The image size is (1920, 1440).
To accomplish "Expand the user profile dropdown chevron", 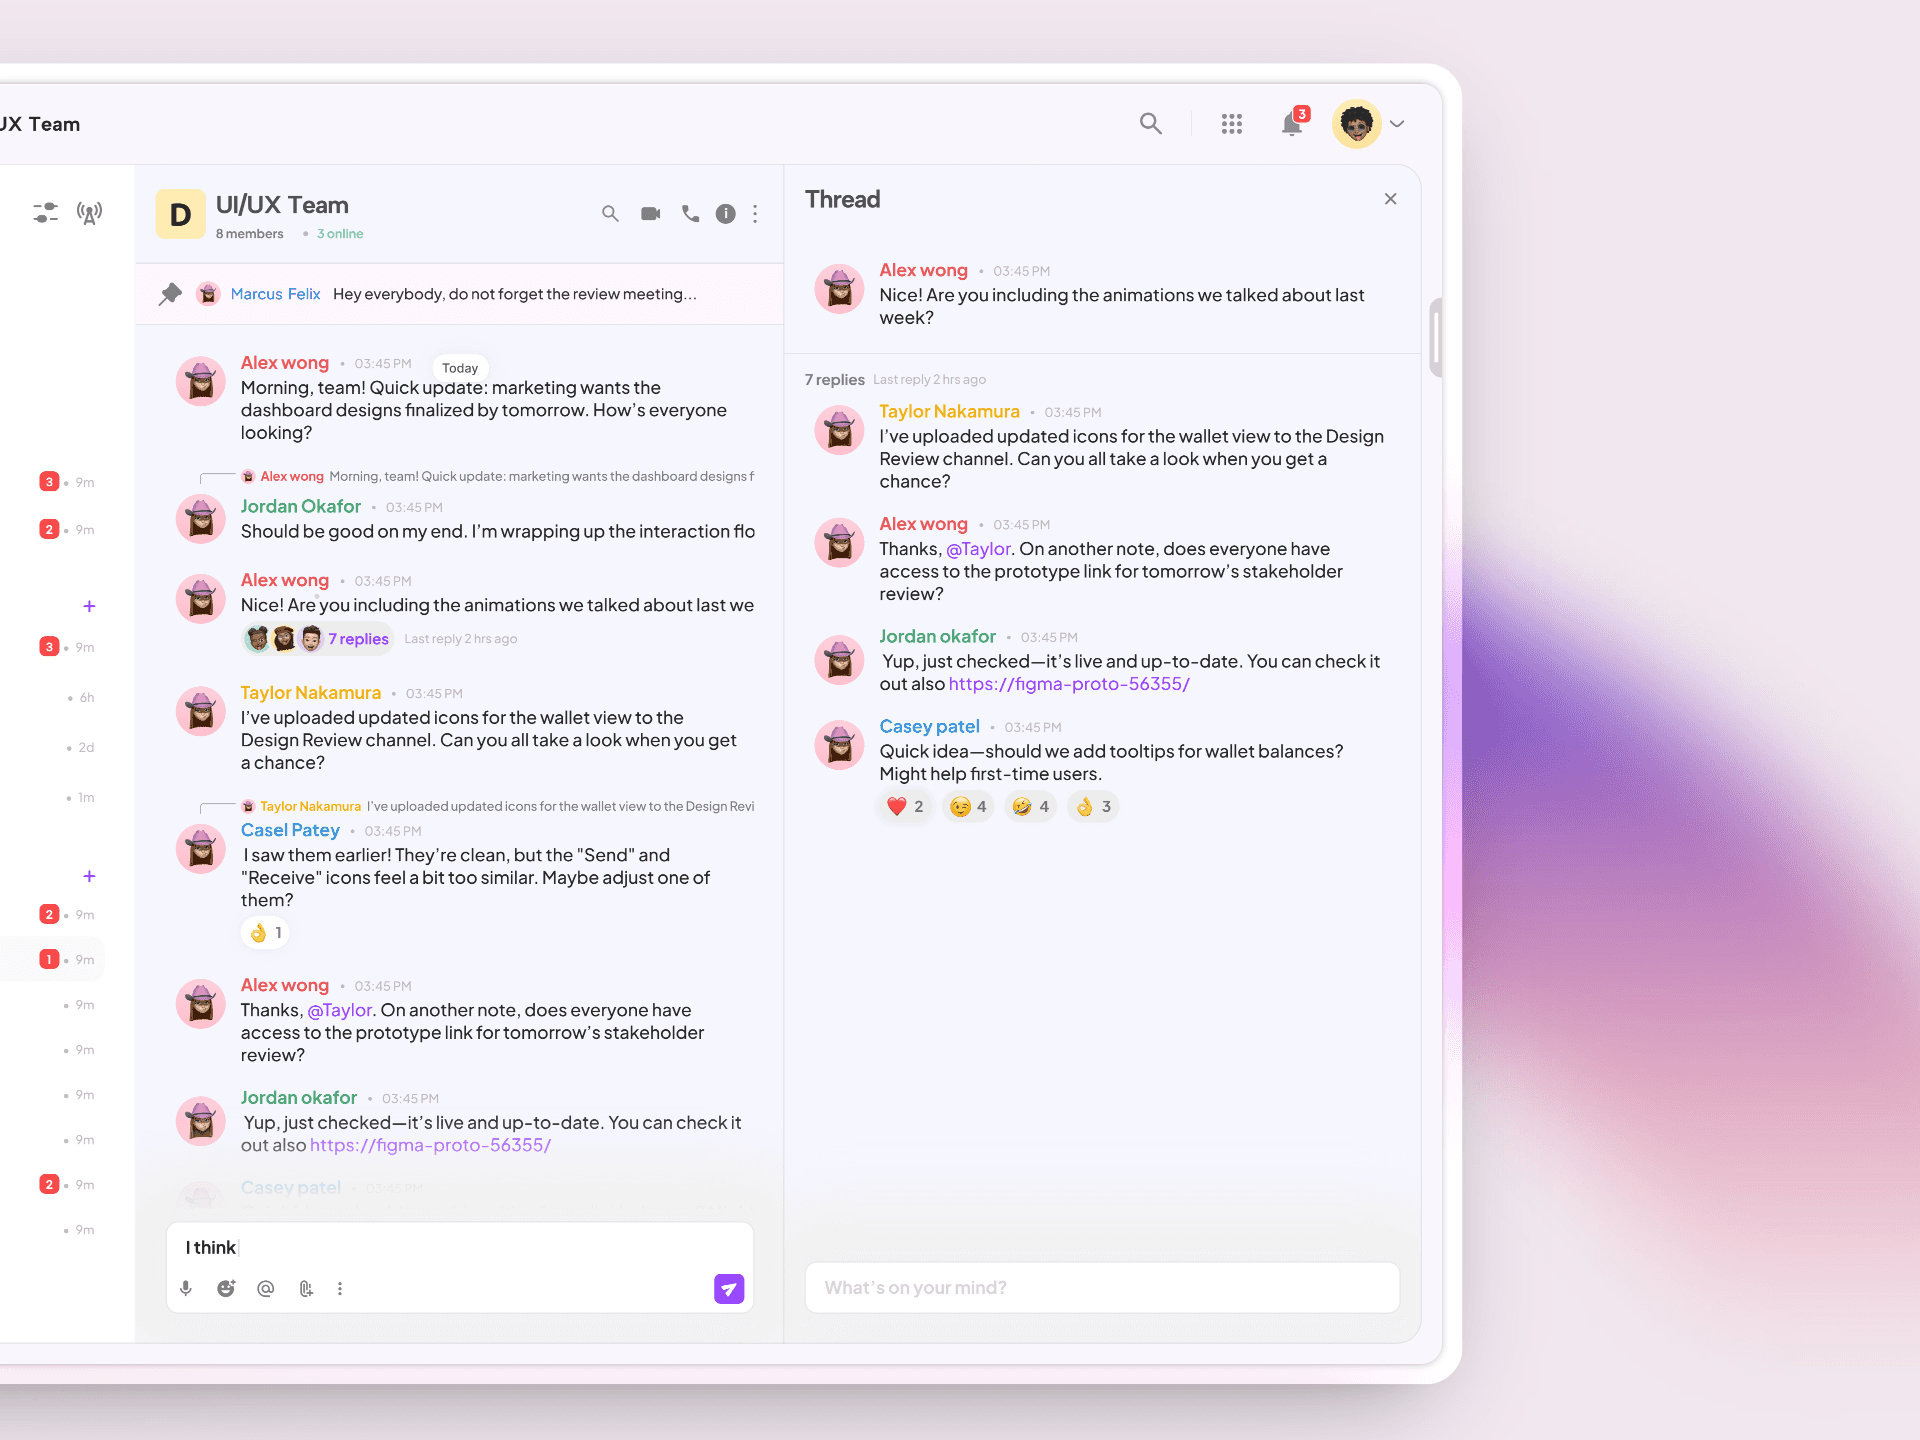I will tap(1398, 124).
